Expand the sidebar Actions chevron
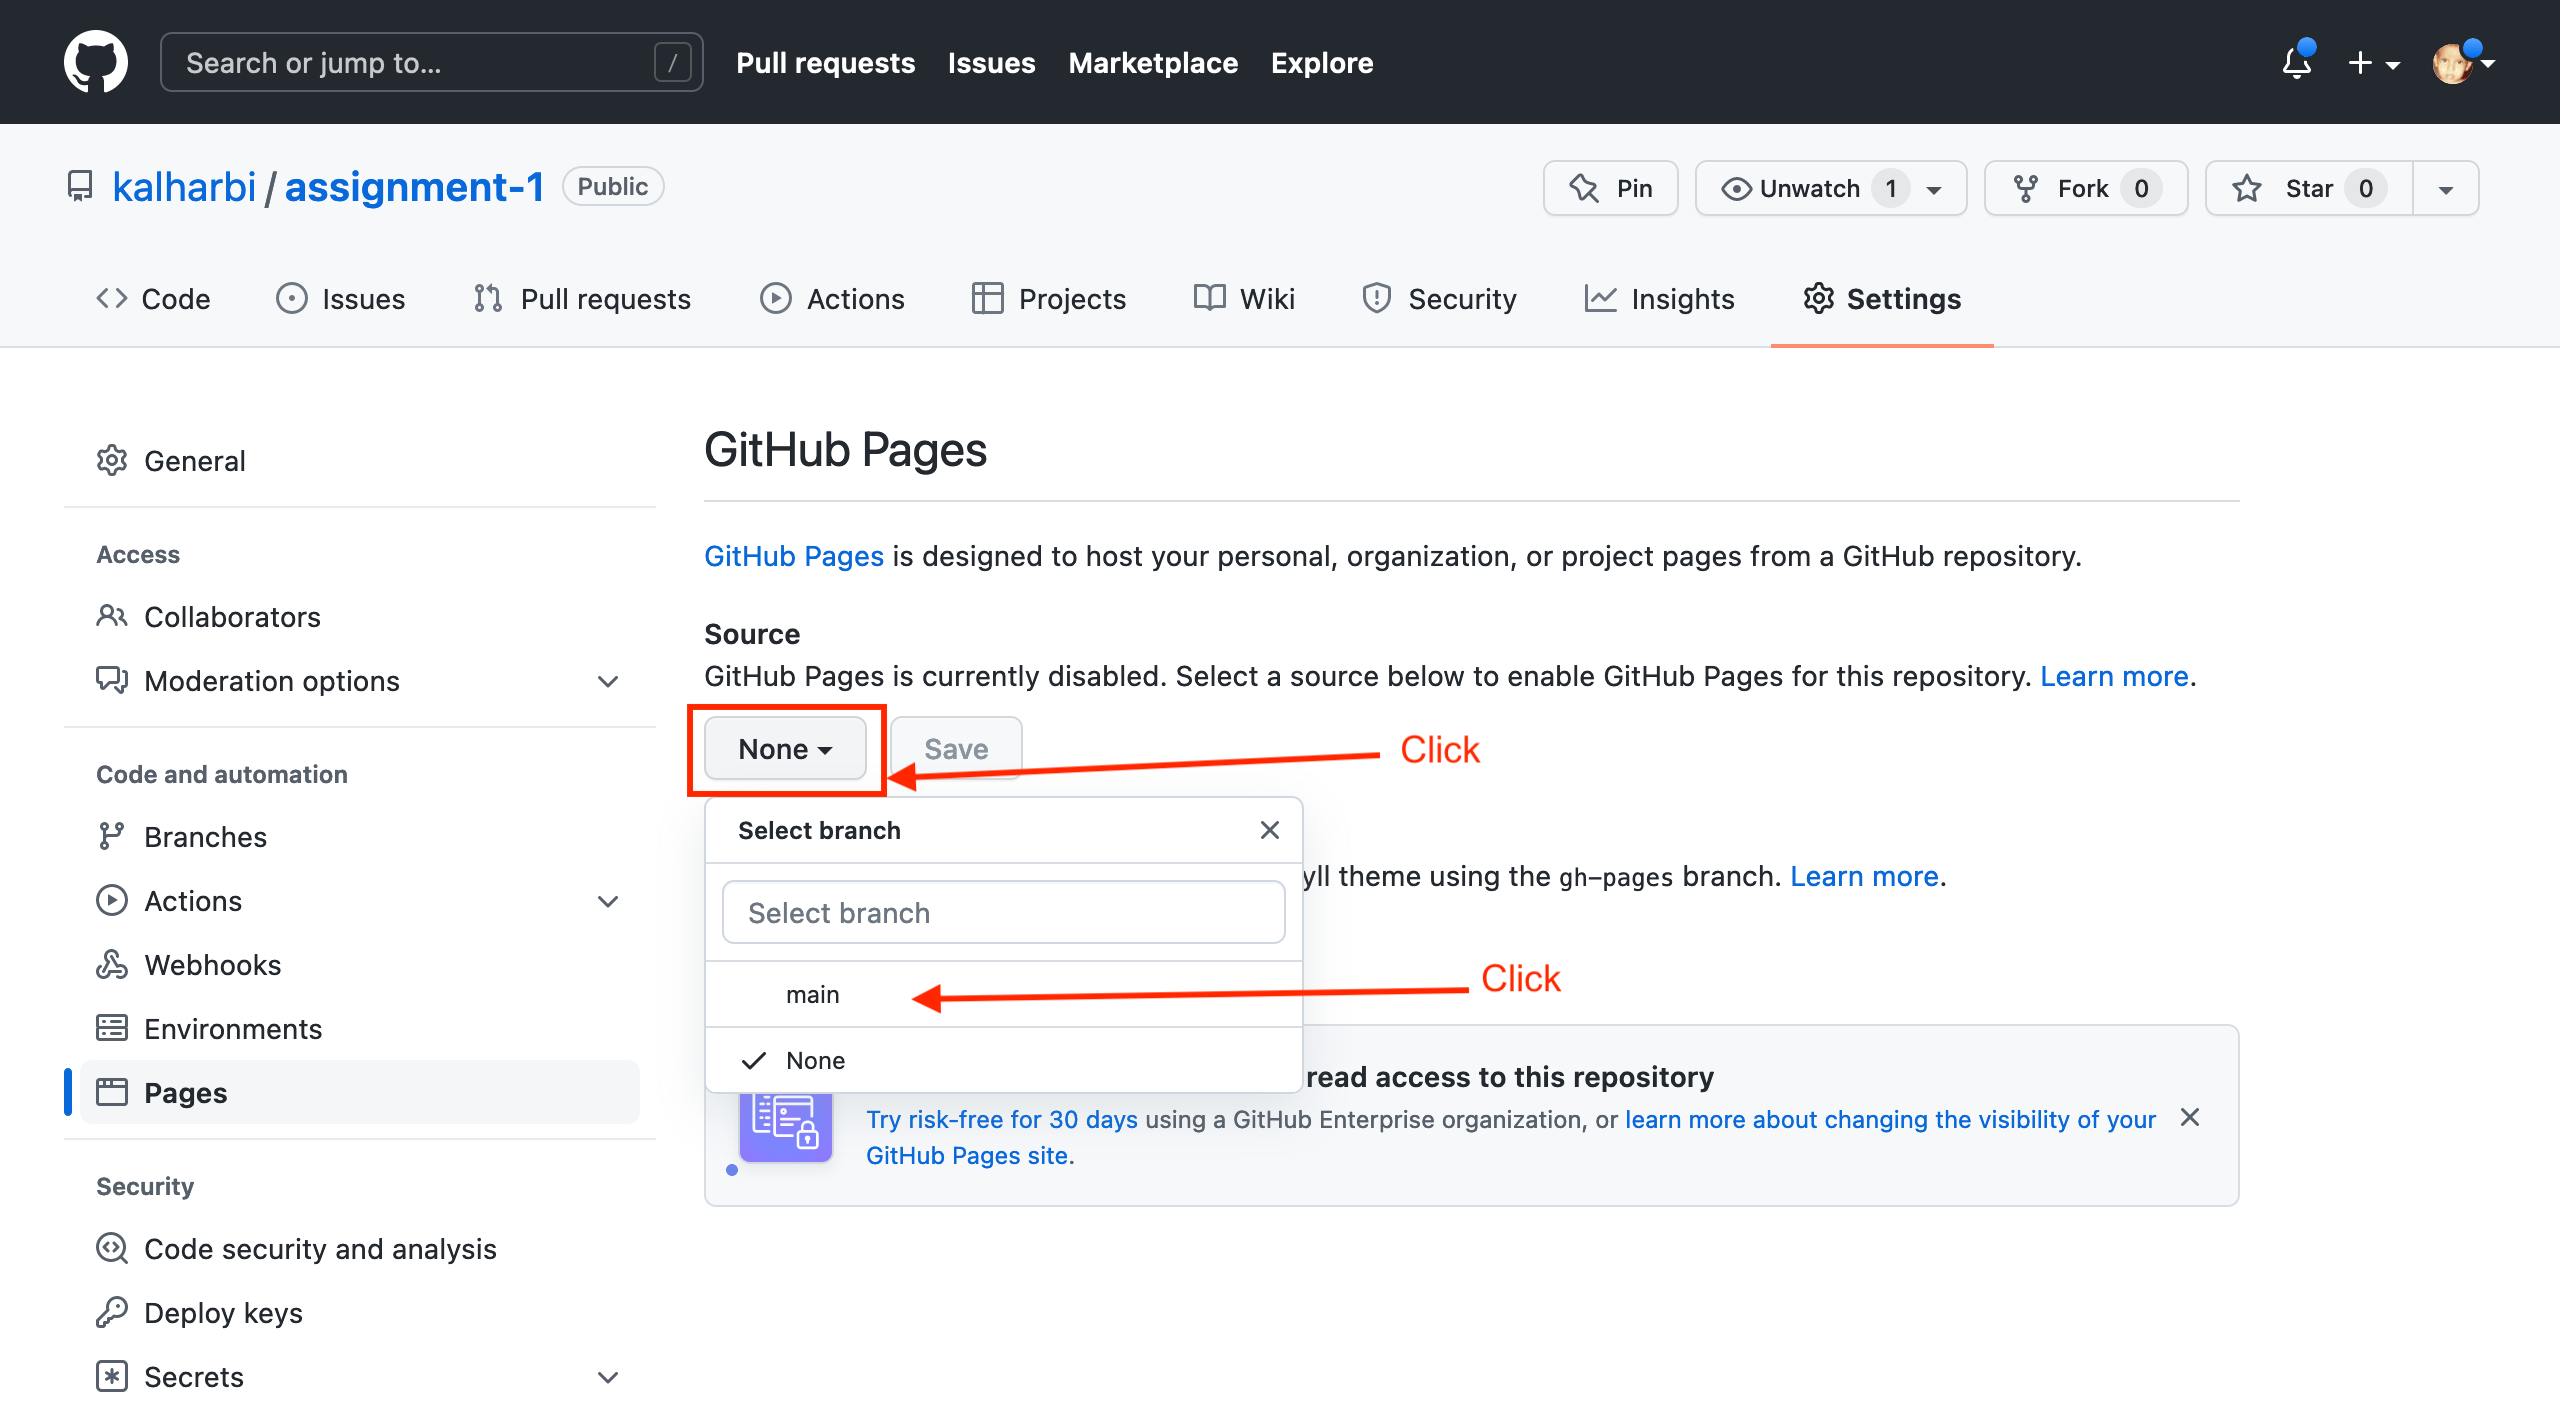Image resolution: width=2560 pixels, height=1410 pixels. pos(608,901)
